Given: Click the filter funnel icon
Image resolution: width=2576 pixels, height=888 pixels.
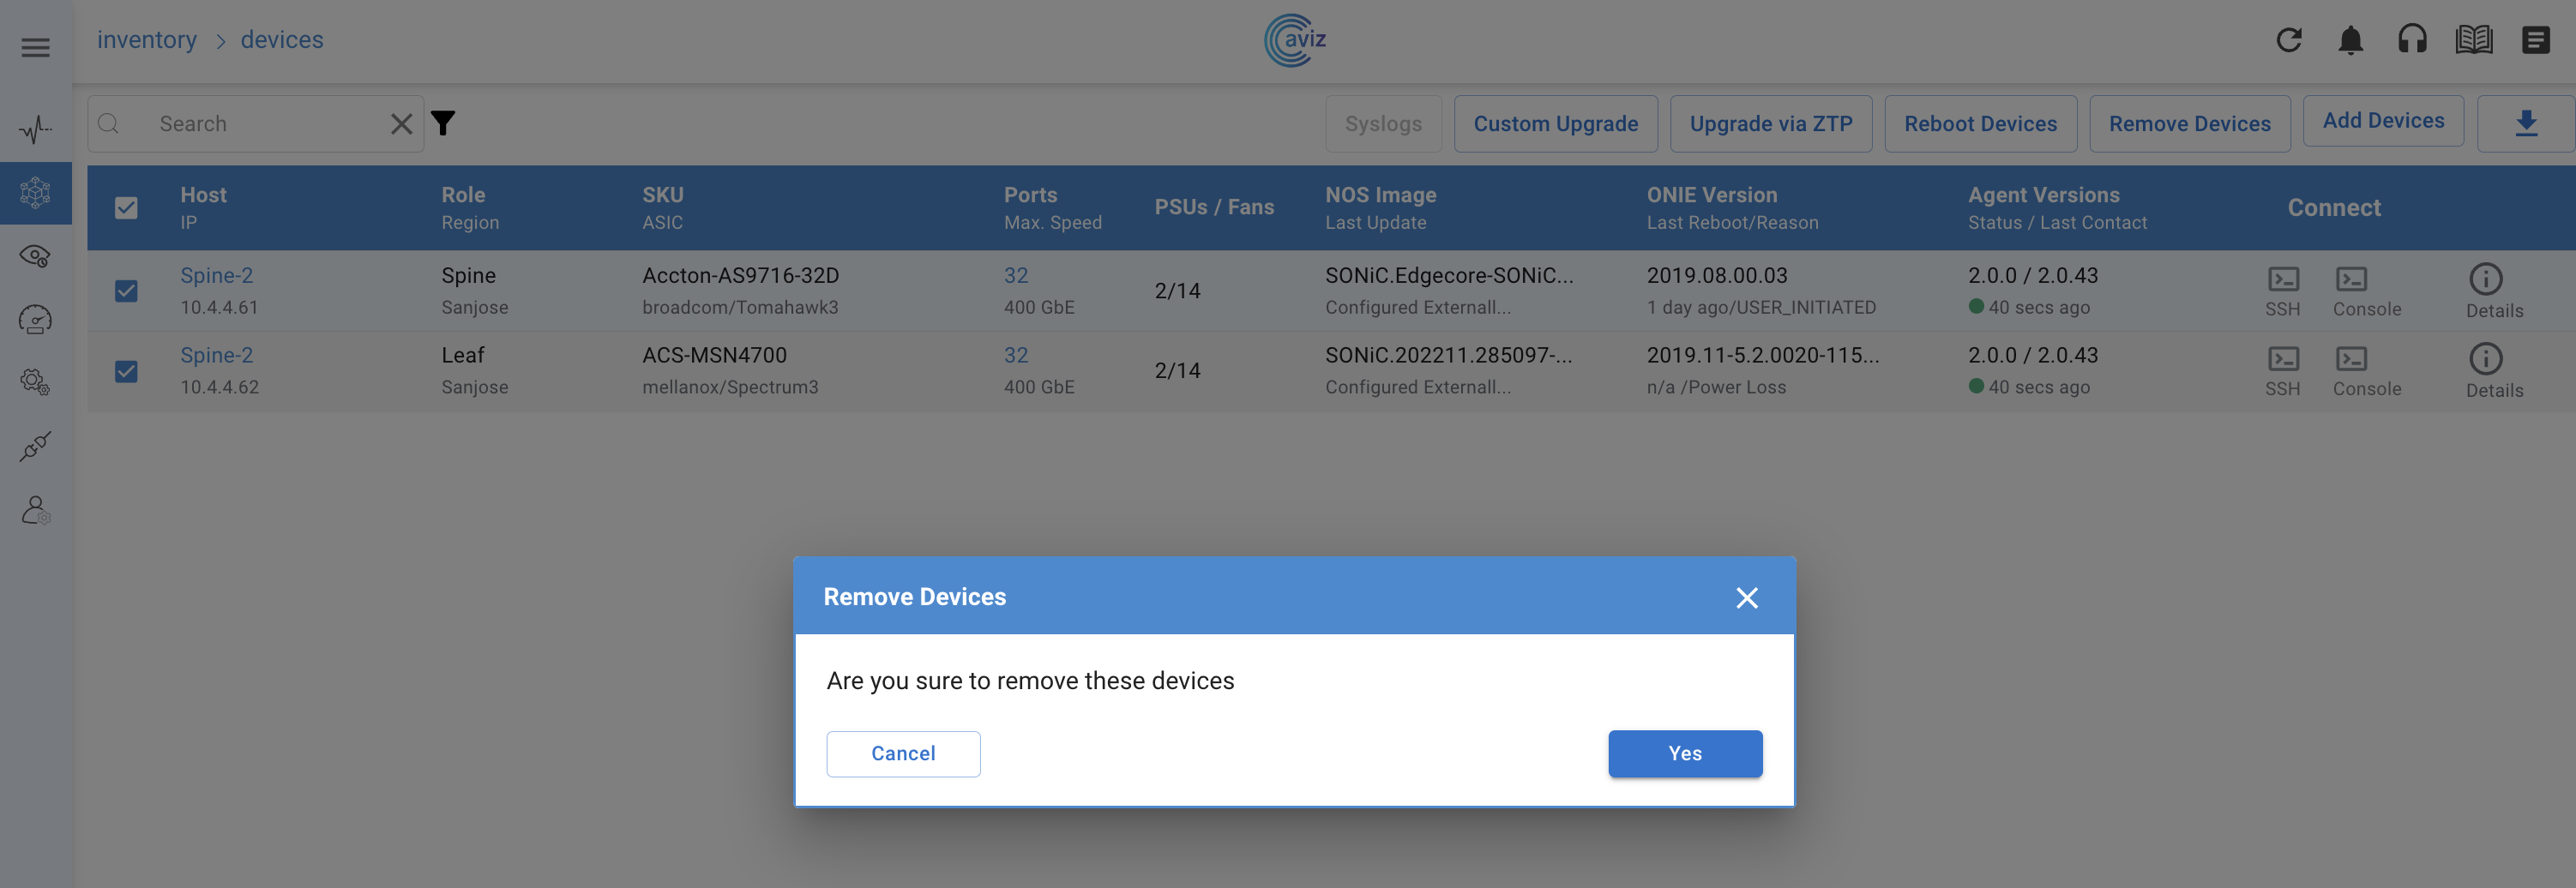Looking at the screenshot, I should click(x=443, y=123).
